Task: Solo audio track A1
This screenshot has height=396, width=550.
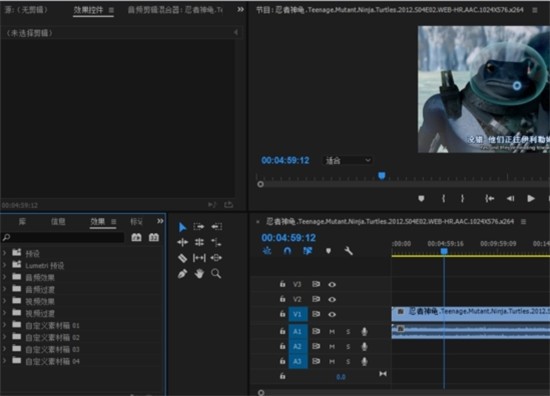Action: [x=348, y=331]
